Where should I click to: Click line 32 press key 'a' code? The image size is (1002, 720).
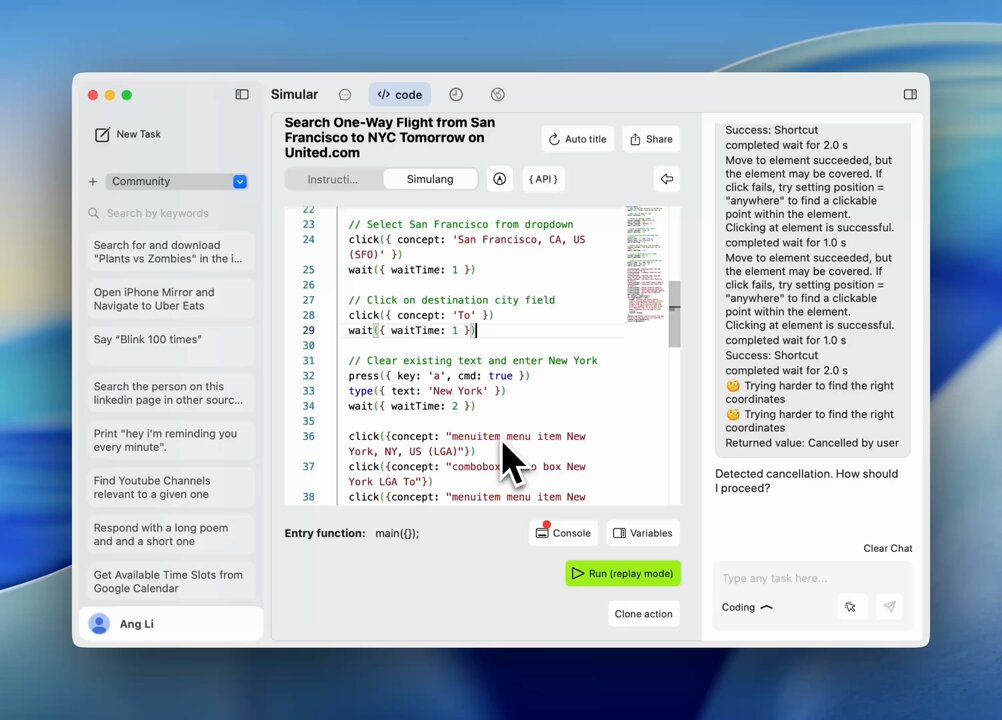(439, 376)
